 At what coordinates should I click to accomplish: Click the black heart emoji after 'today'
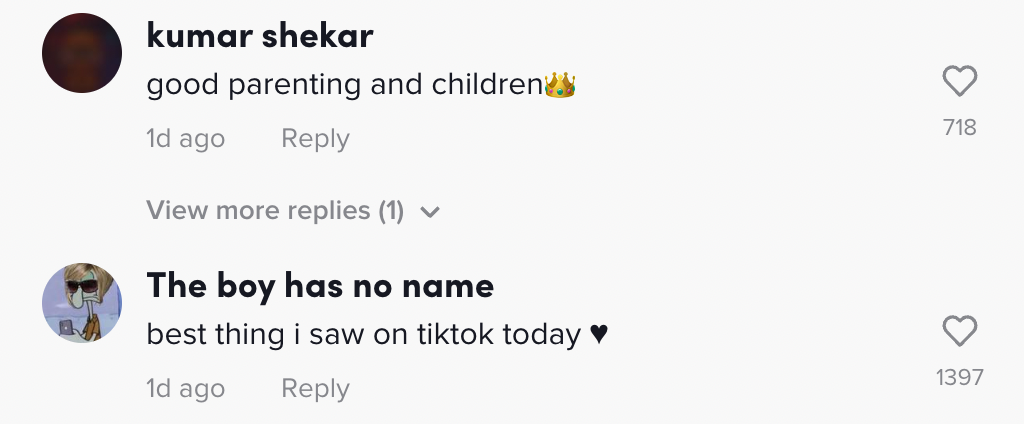[x=599, y=335]
